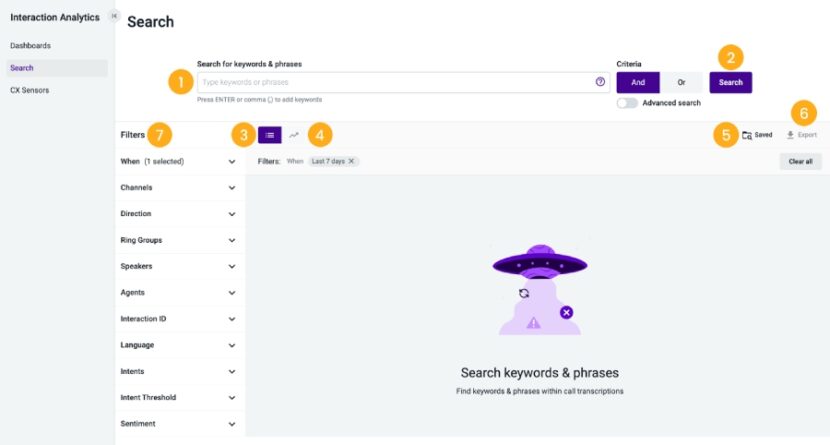This screenshot has height=445, width=830.
Task: Export the search results
Action: click(x=801, y=135)
